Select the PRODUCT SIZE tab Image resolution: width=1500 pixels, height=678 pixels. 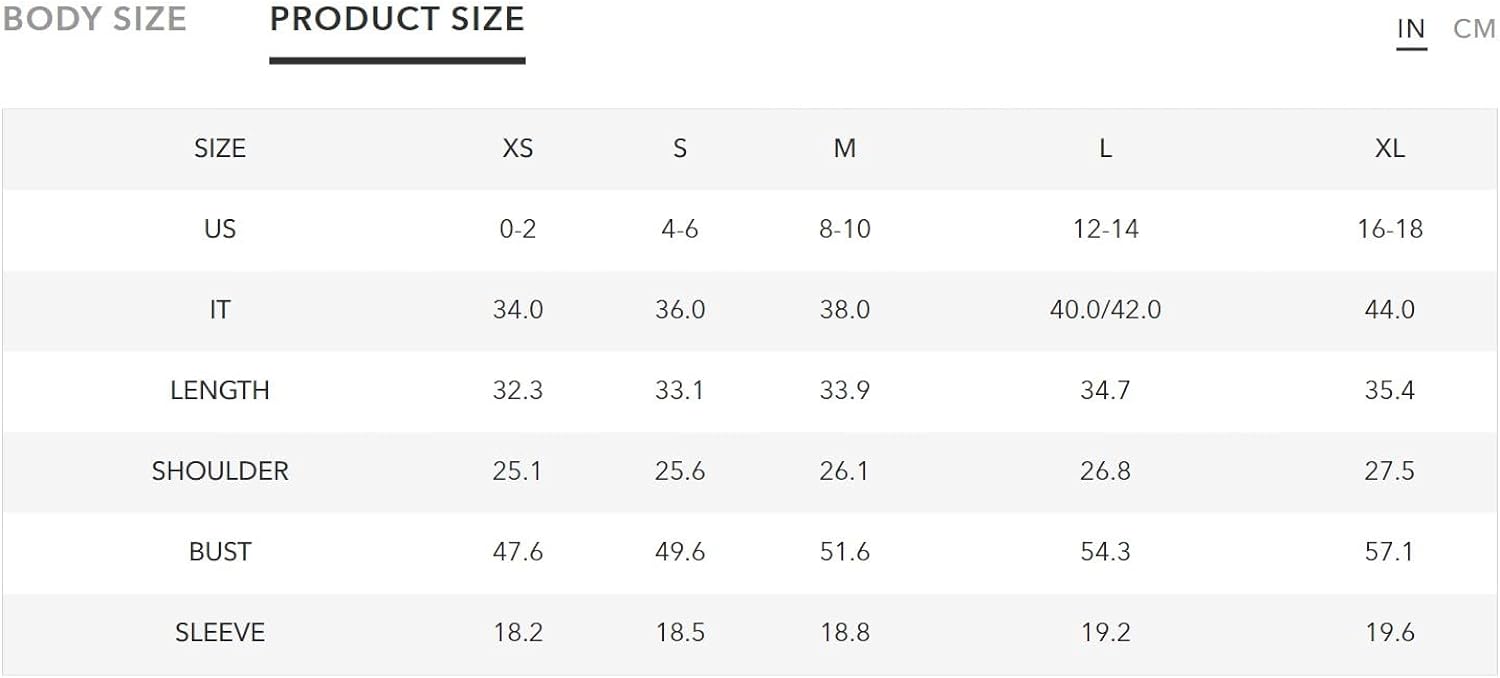tap(397, 19)
